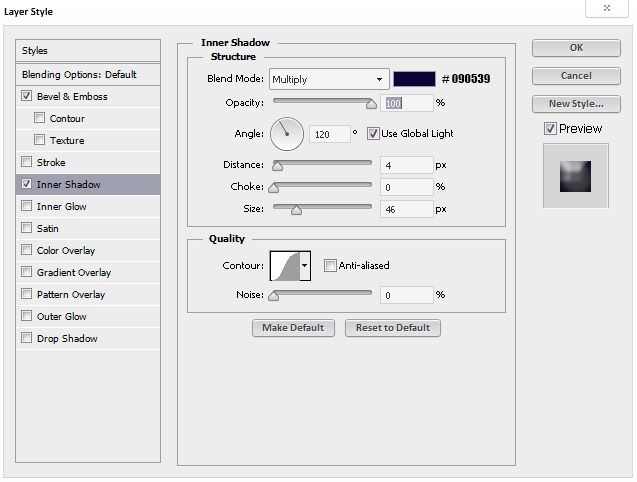The width and height of the screenshot is (637, 482).
Task: Open the shadow color swatch
Action: pos(414,79)
